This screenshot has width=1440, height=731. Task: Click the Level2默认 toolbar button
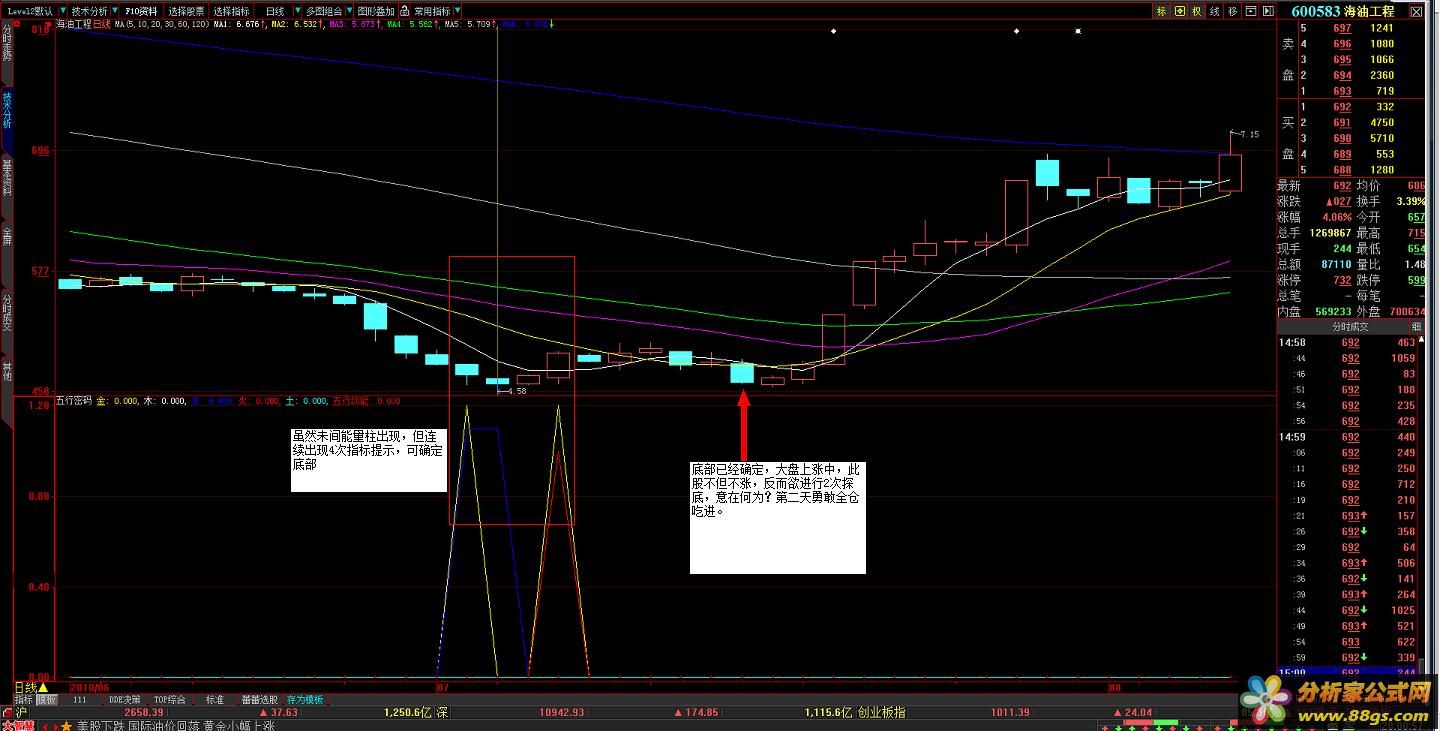point(29,11)
